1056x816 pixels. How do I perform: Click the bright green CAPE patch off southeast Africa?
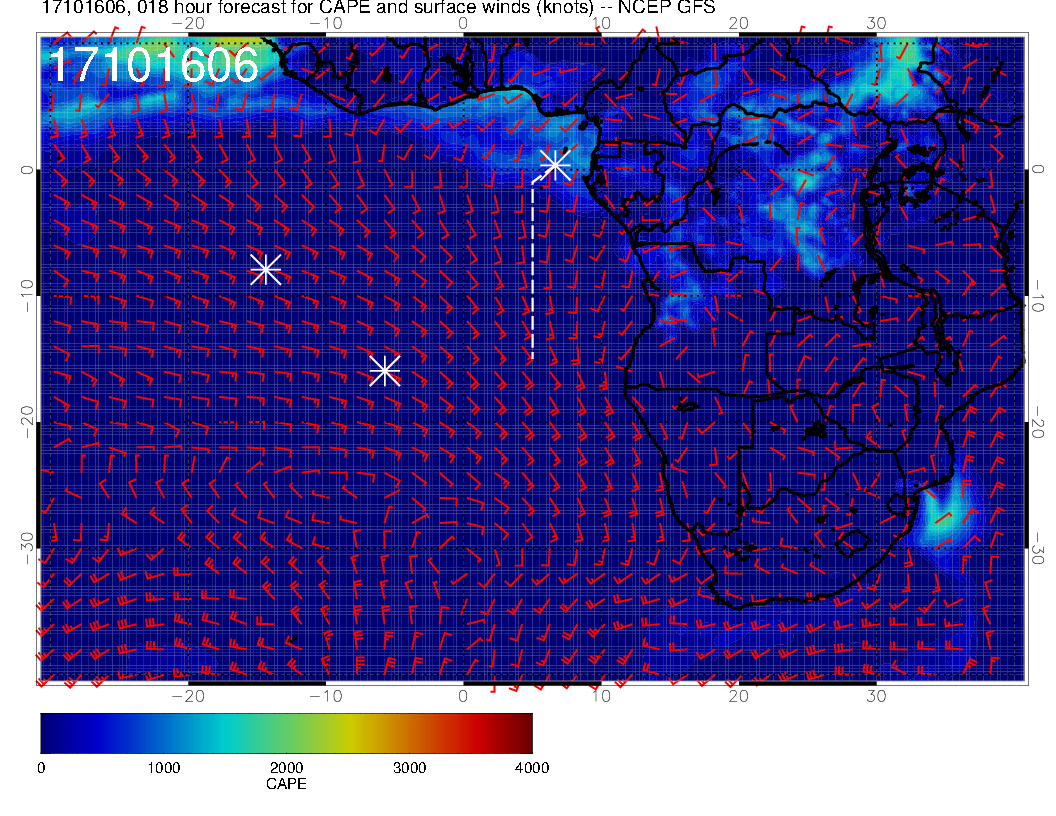943,516
